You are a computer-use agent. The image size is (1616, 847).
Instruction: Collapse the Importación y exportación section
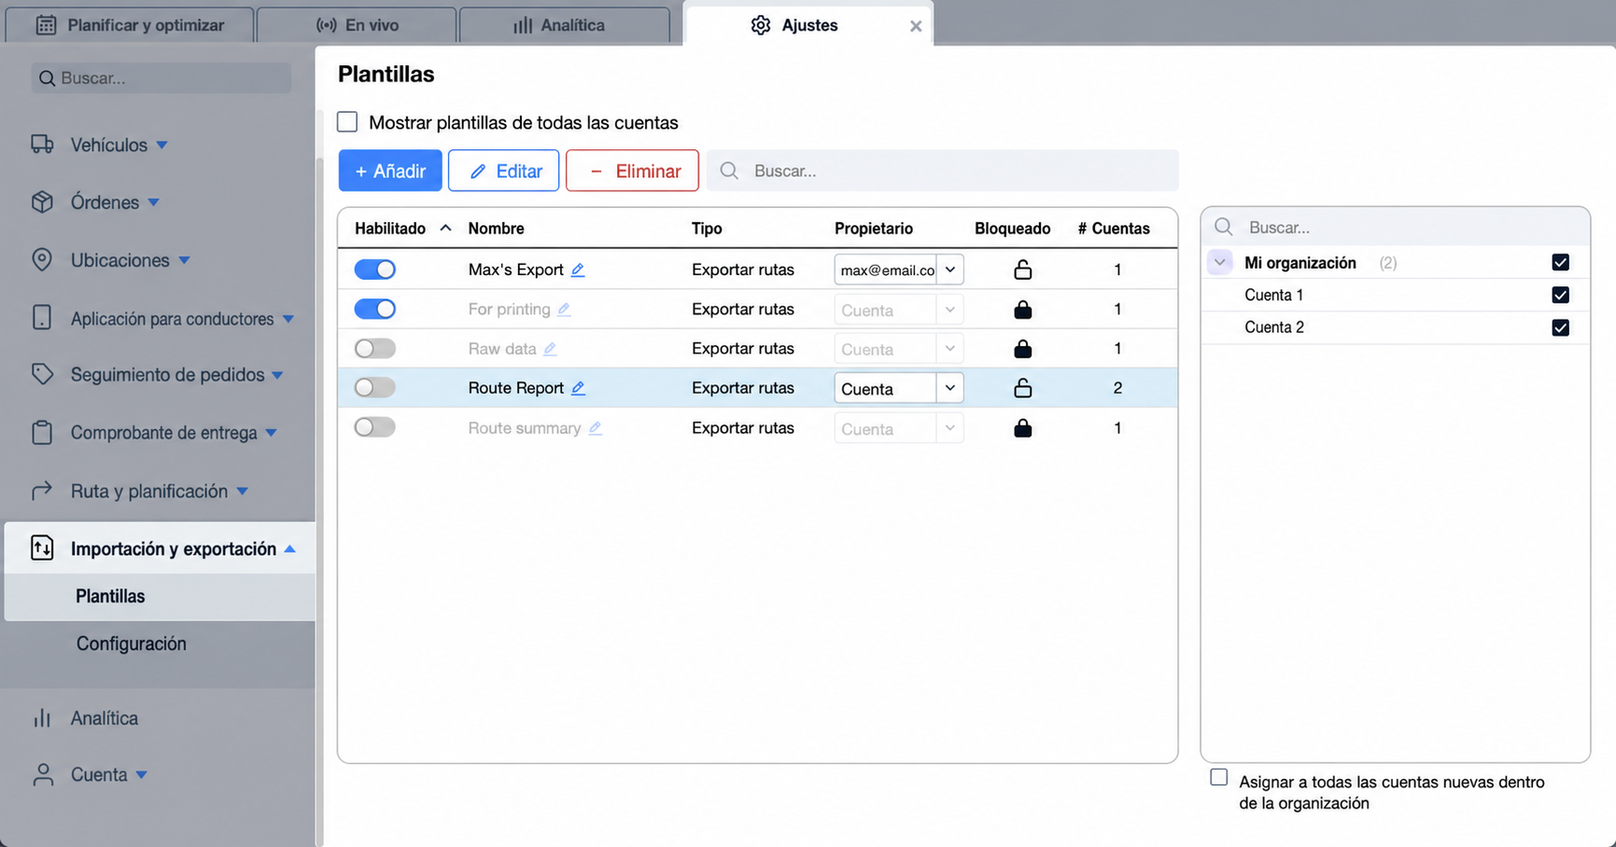290,549
